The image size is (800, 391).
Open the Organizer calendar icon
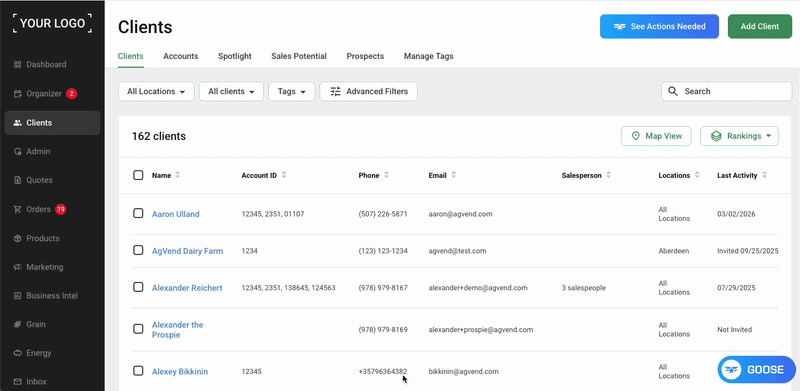click(x=17, y=94)
